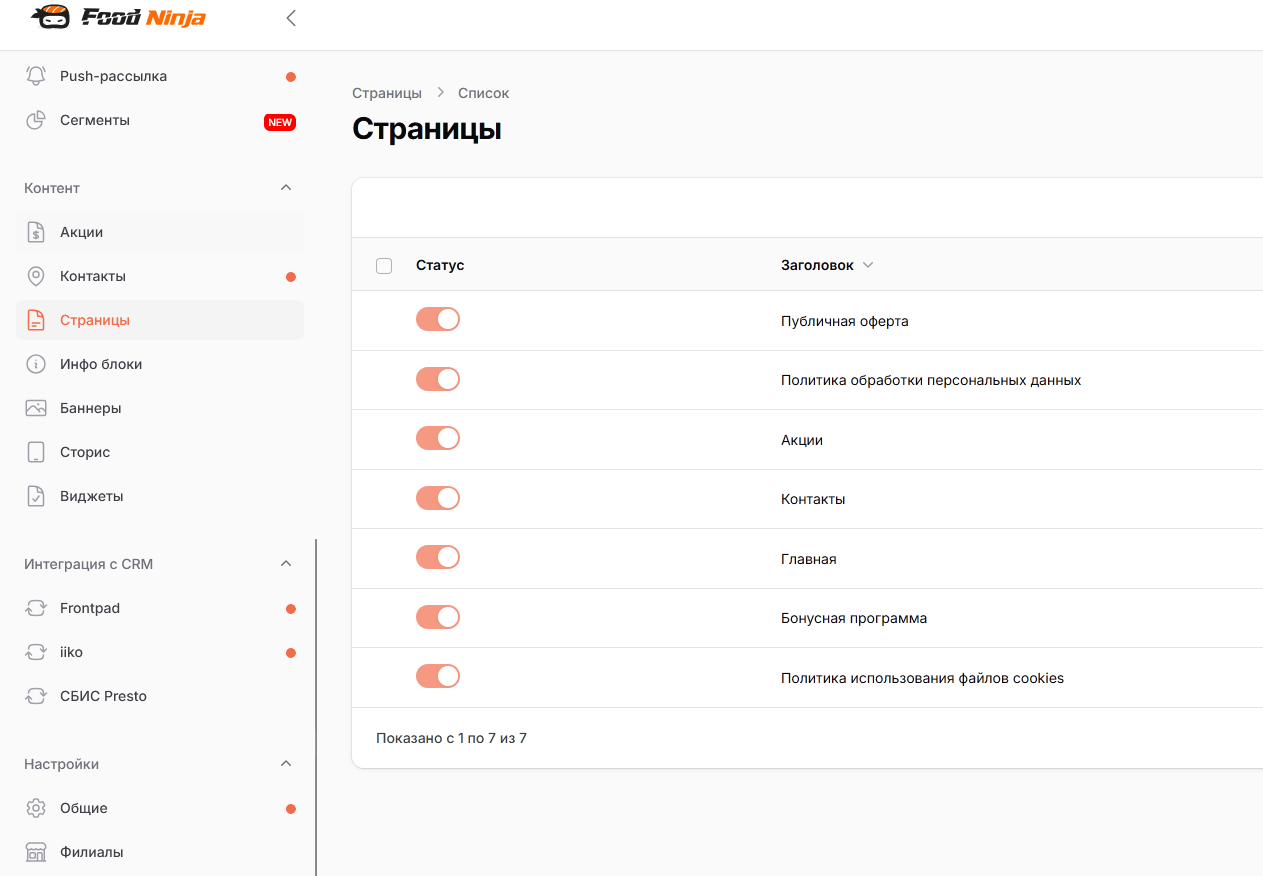Open Политика использования файлов cookies entry
Viewport: 1263px width, 876px height.
tap(922, 678)
